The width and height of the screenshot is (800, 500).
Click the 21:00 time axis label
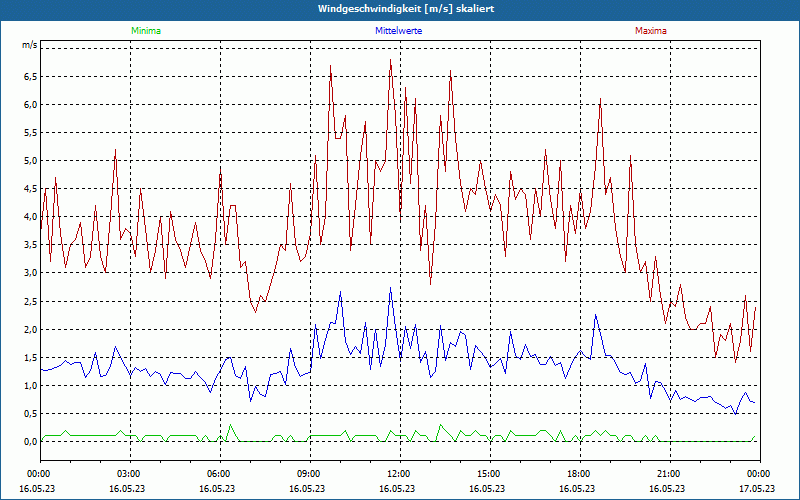[x=669, y=474]
